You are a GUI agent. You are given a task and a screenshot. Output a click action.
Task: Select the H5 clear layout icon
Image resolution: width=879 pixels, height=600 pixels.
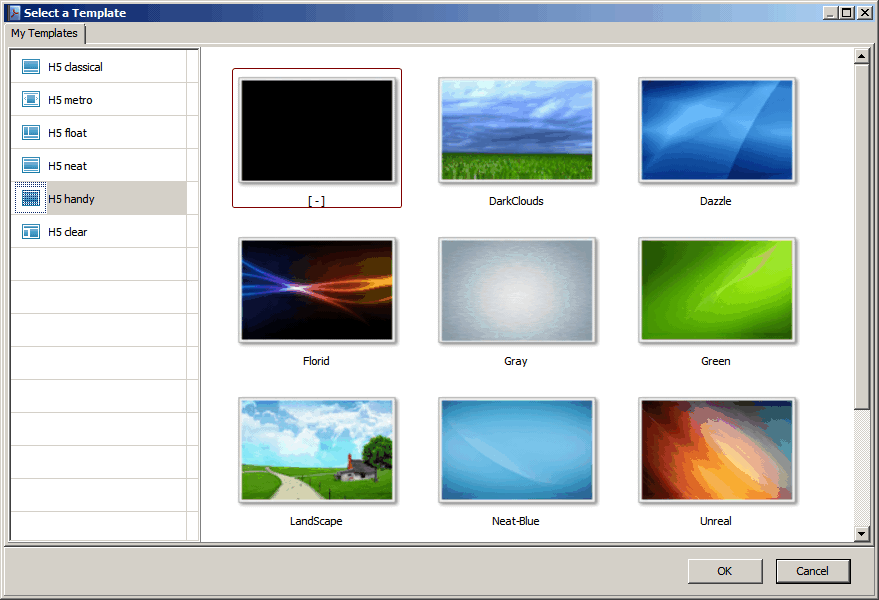pyautogui.click(x=31, y=232)
